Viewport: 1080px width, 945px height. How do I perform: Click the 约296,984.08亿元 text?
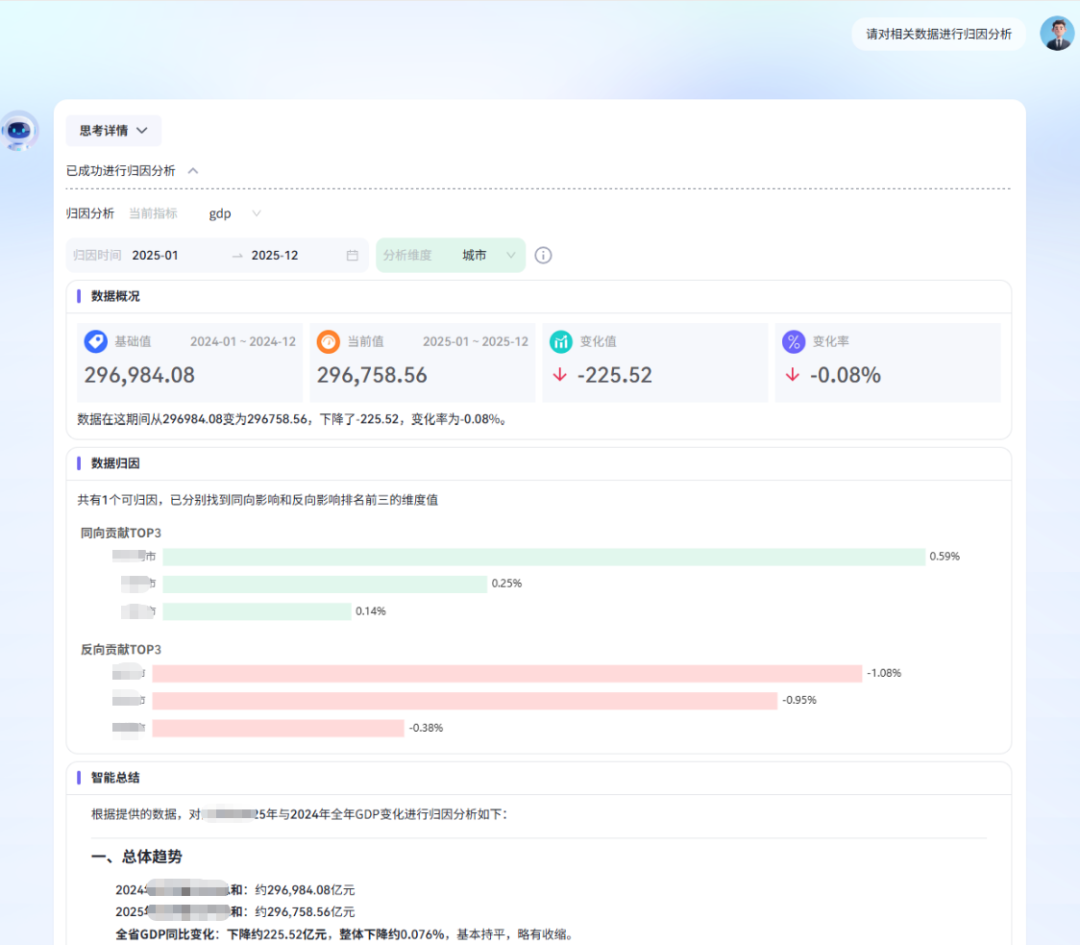point(304,890)
